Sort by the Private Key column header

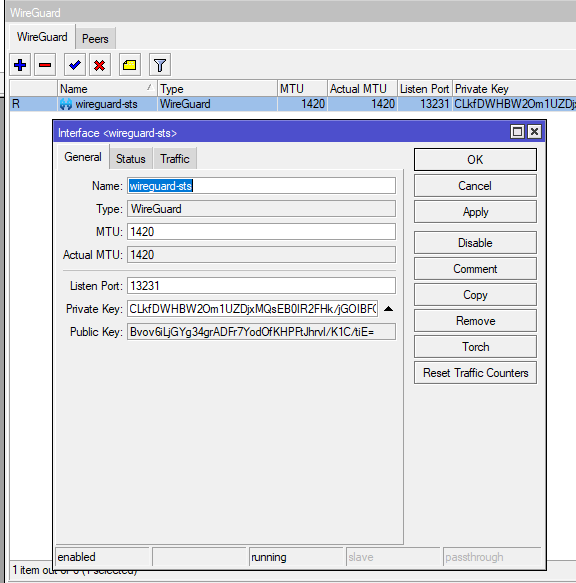coord(514,88)
